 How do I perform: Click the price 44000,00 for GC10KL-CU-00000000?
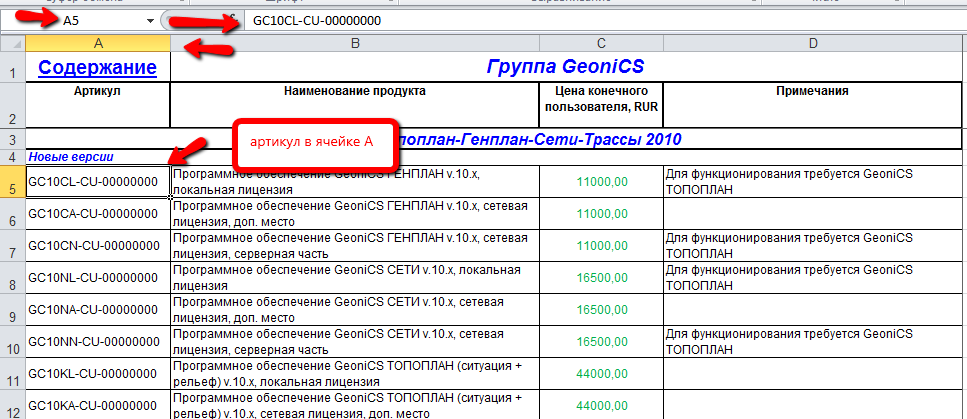[601, 374]
